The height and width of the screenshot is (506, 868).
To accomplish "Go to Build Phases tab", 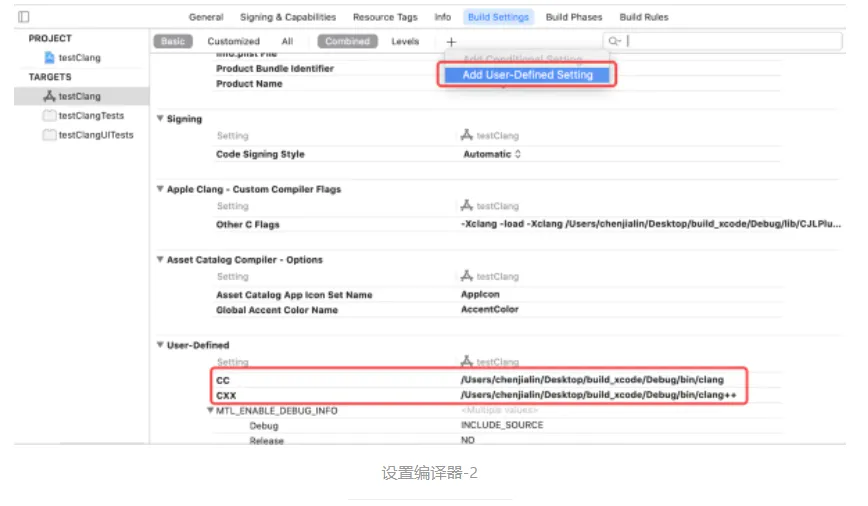I will (x=574, y=17).
